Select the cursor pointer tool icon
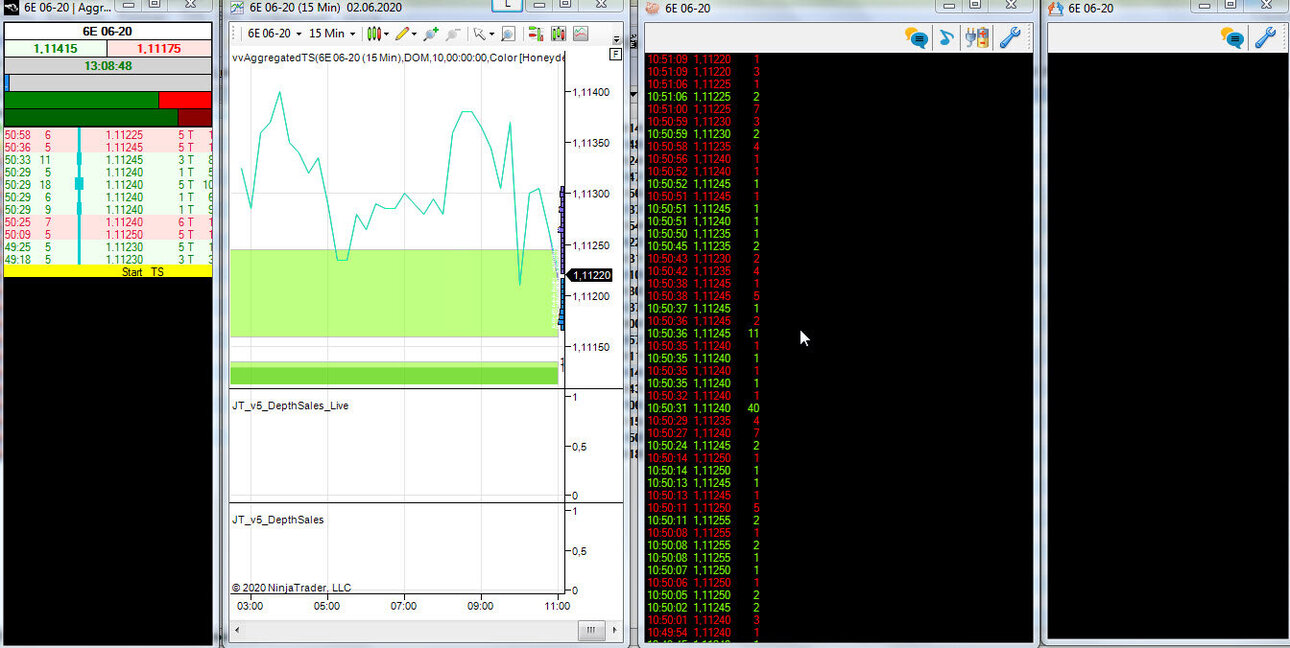 480,33
